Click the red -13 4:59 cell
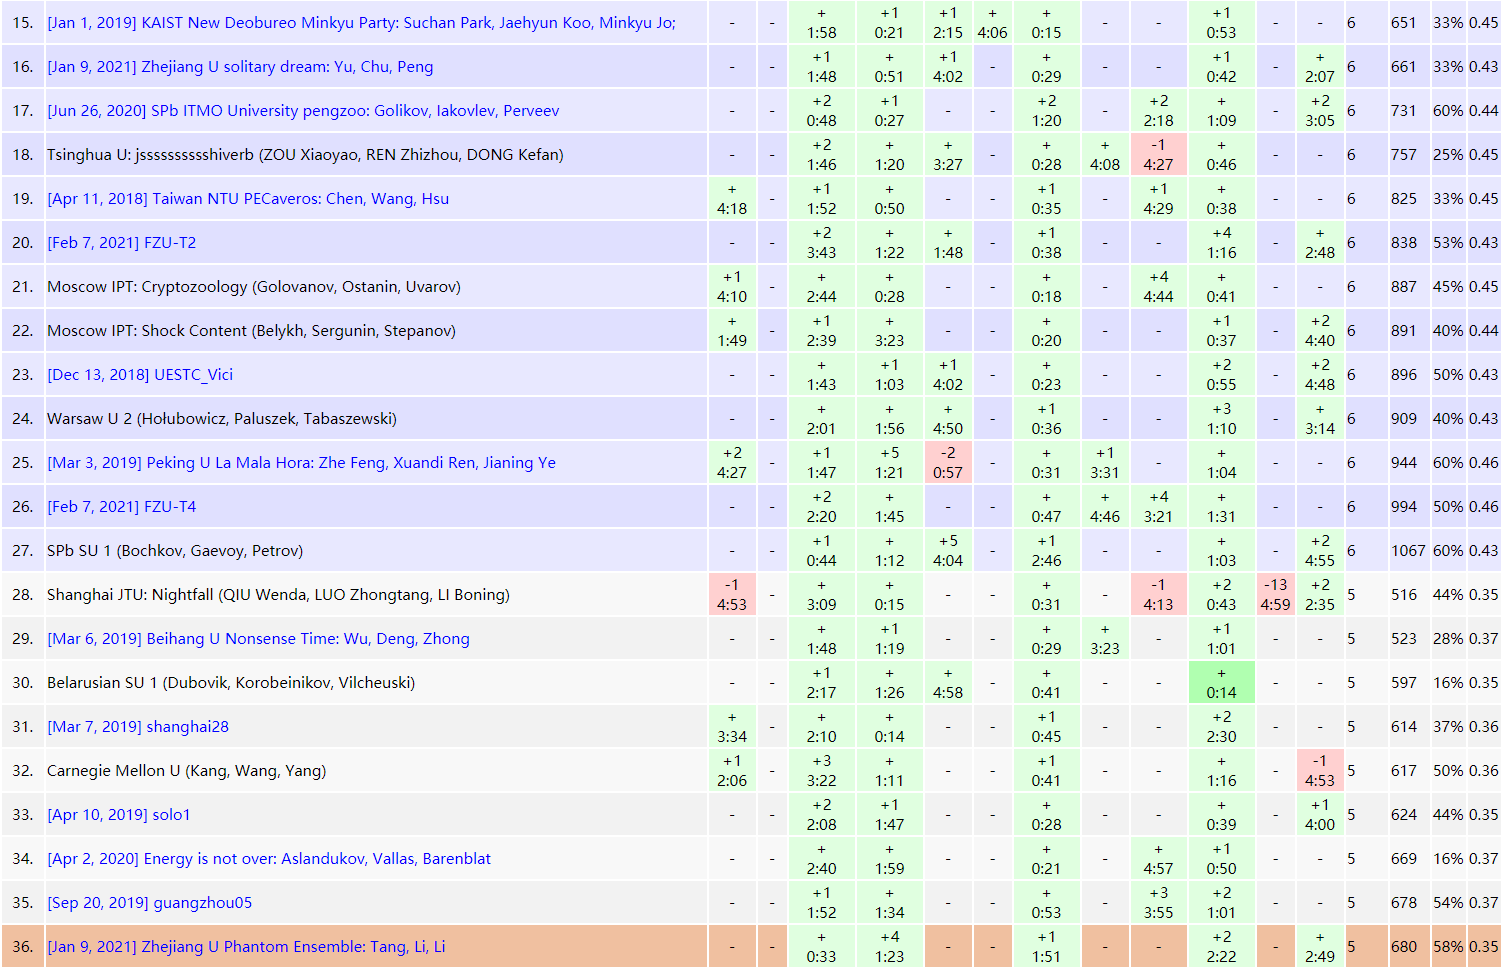The image size is (1502, 968). pyautogui.click(x=1275, y=594)
